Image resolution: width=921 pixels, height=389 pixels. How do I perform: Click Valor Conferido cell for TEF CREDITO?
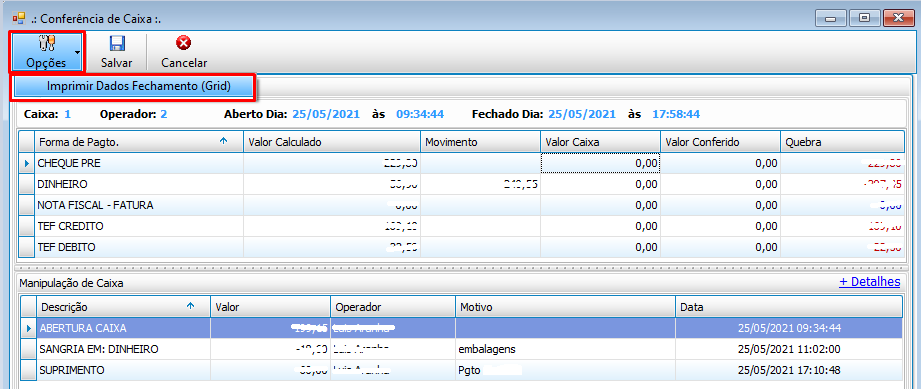coord(720,226)
